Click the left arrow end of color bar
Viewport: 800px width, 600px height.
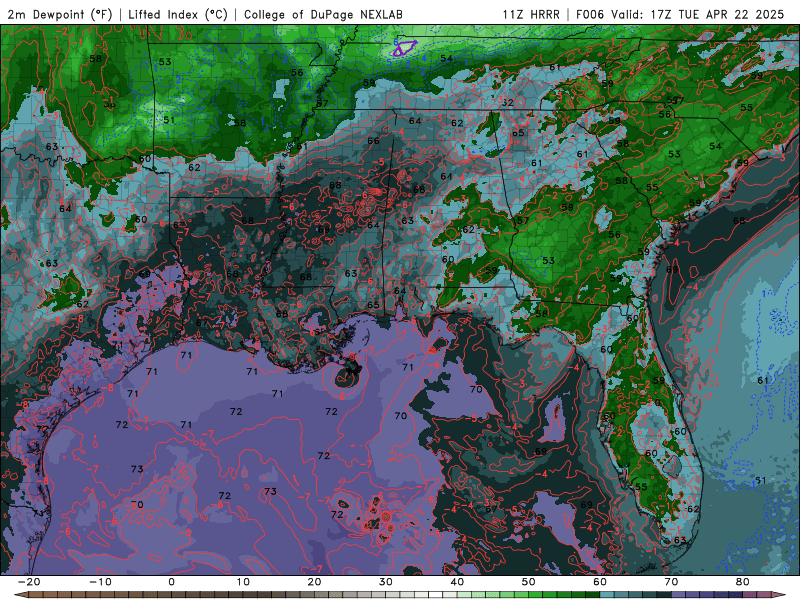[x=20, y=595]
